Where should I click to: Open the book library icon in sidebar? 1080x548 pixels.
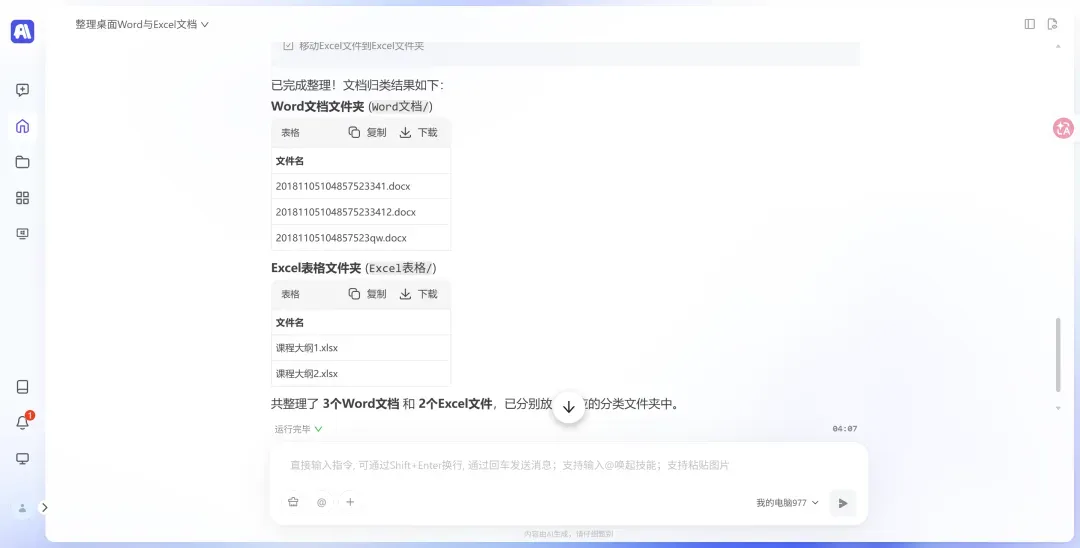coord(22,387)
